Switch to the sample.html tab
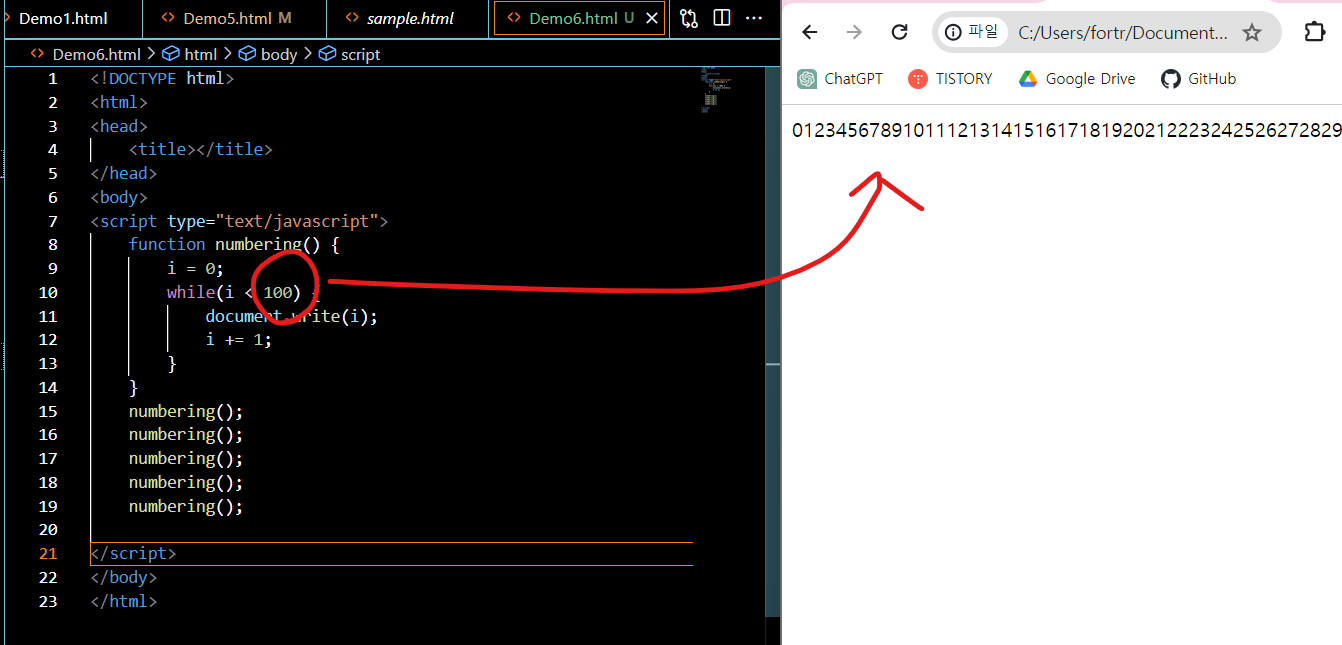The width and height of the screenshot is (1342, 645). 407,18
